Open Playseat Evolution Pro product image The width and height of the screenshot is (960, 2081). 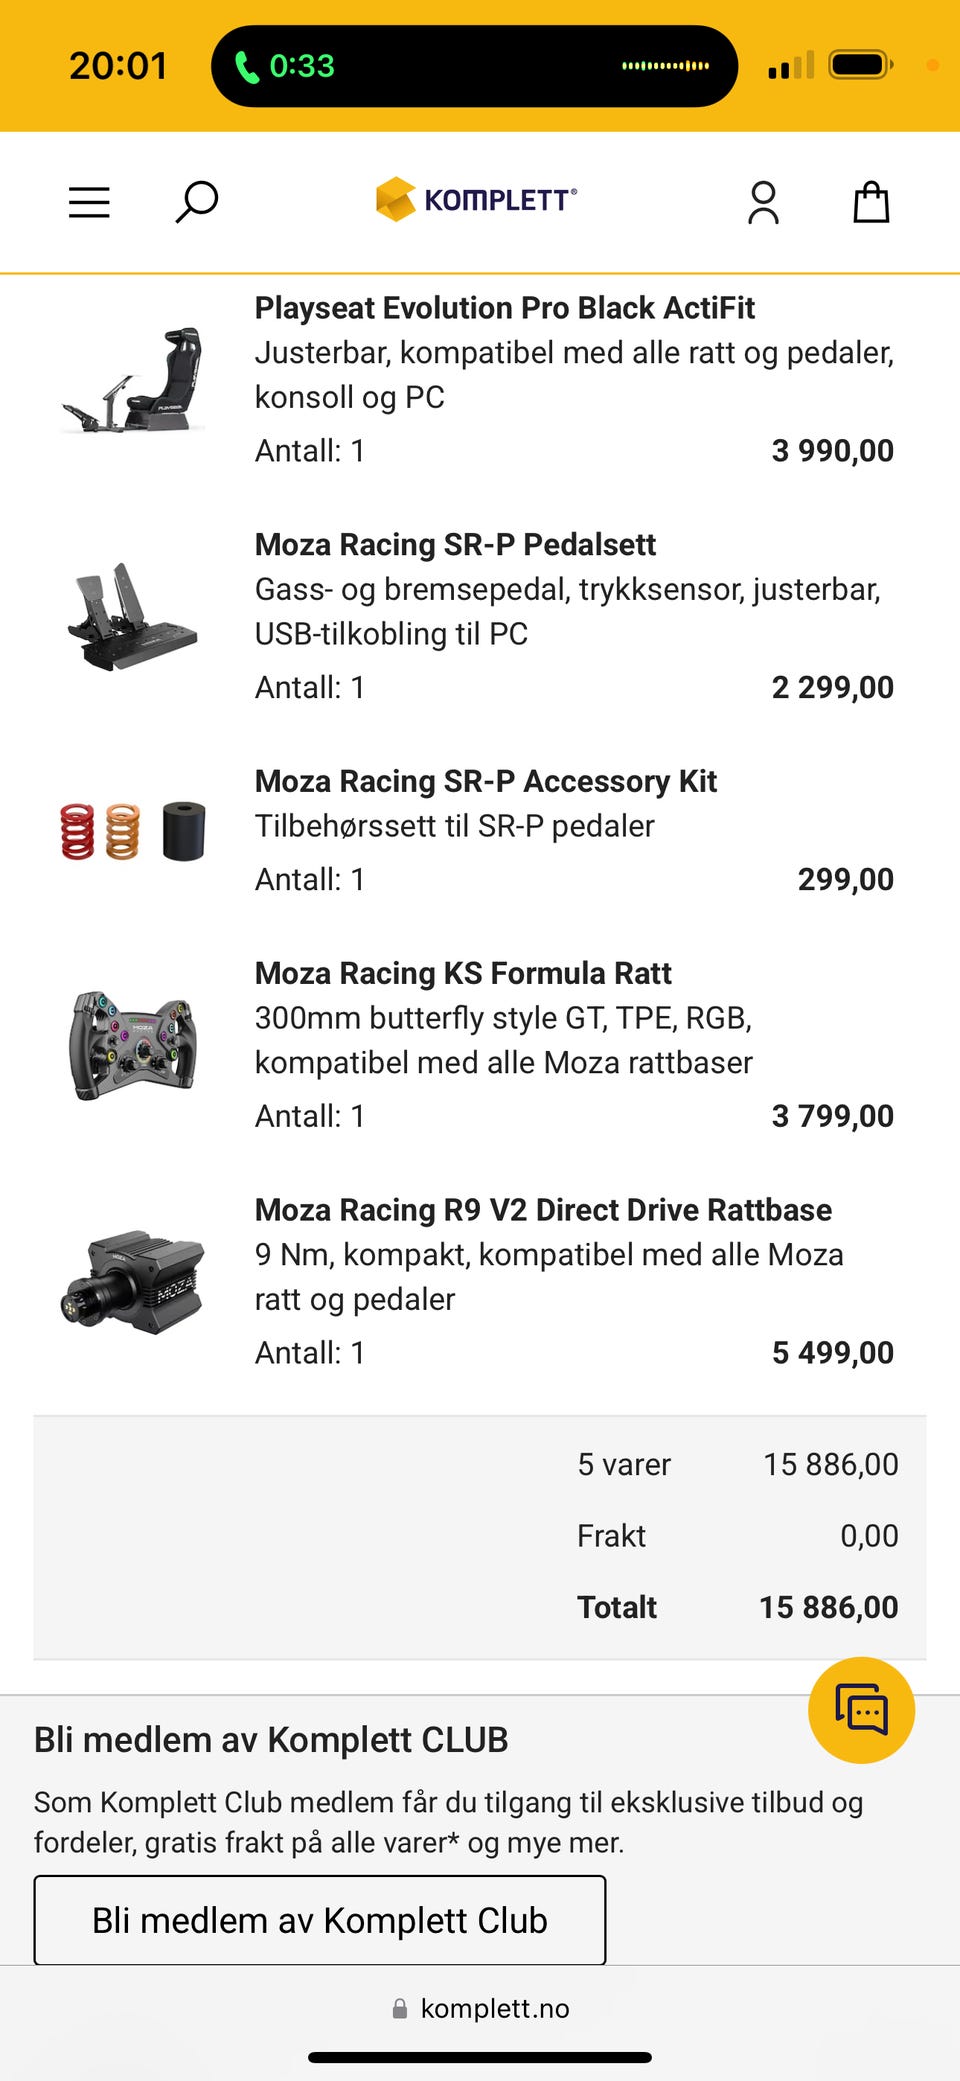point(133,380)
